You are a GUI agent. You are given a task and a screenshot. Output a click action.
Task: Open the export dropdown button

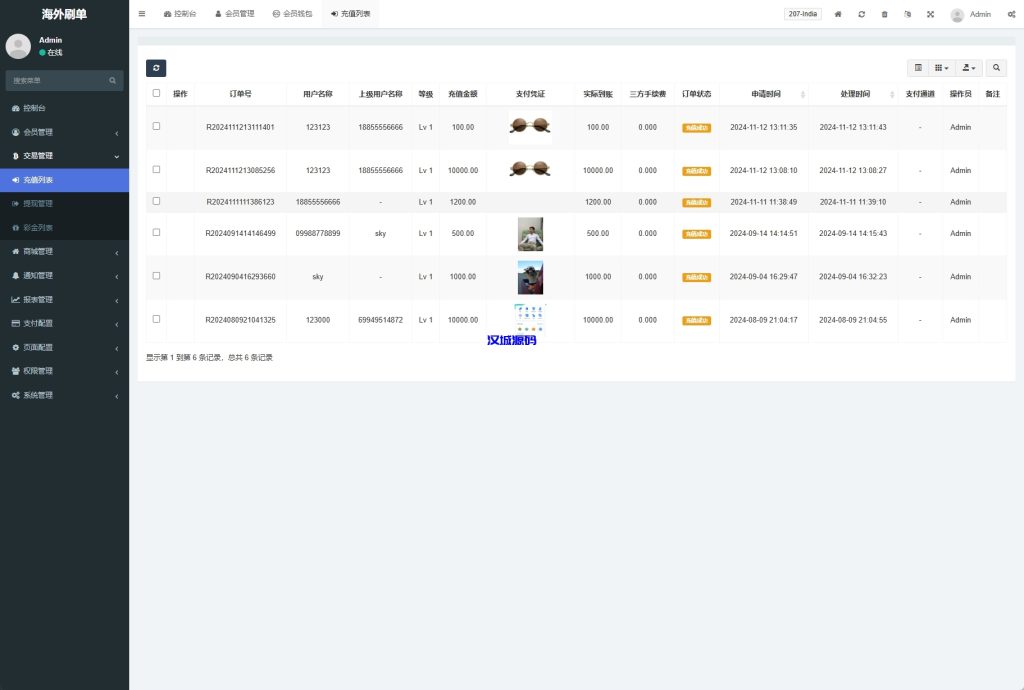click(967, 68)
